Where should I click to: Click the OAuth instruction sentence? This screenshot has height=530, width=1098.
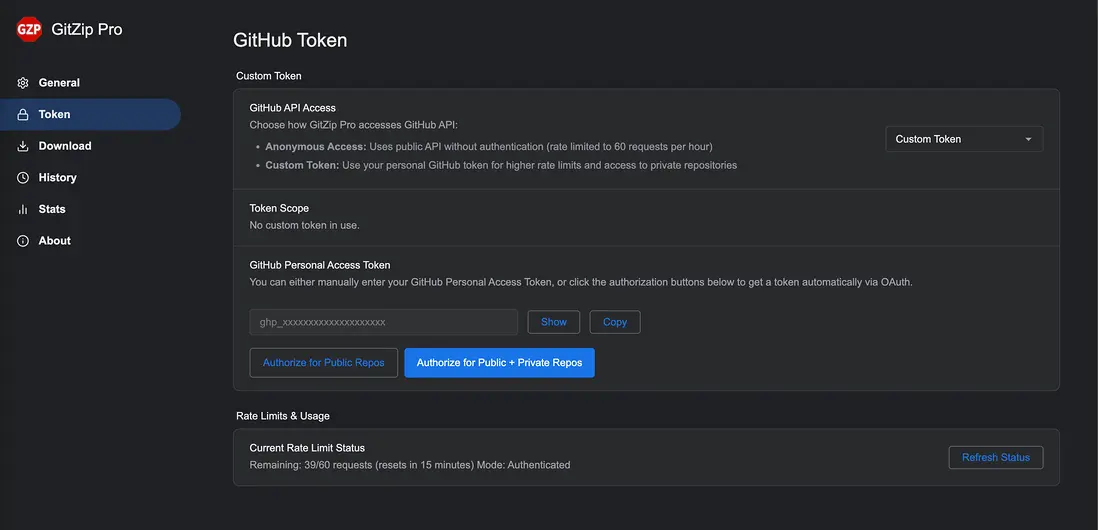[581, 282]
